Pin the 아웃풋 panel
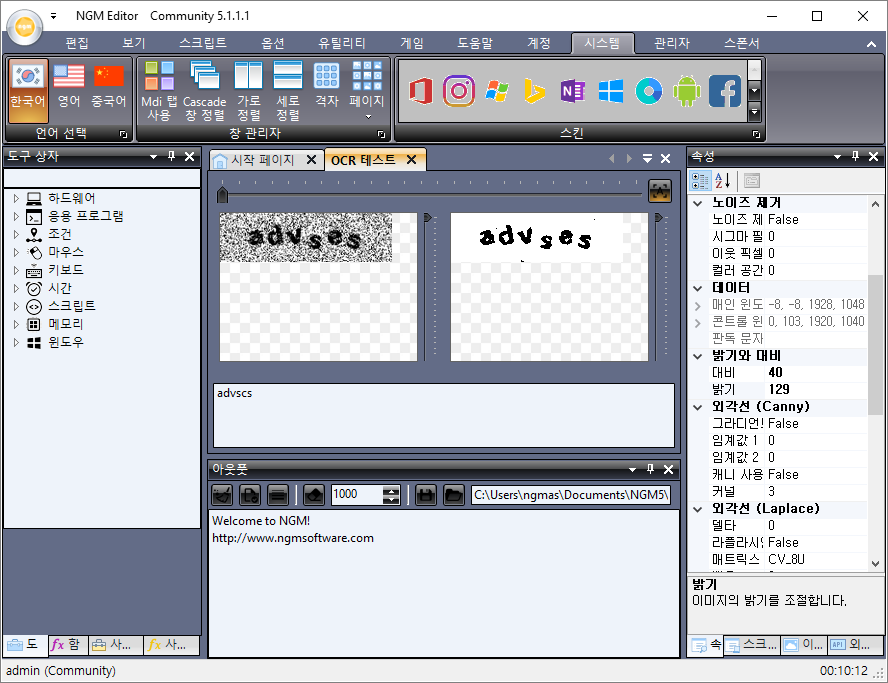Screen dimensions: 888x683 coord(650,469)
